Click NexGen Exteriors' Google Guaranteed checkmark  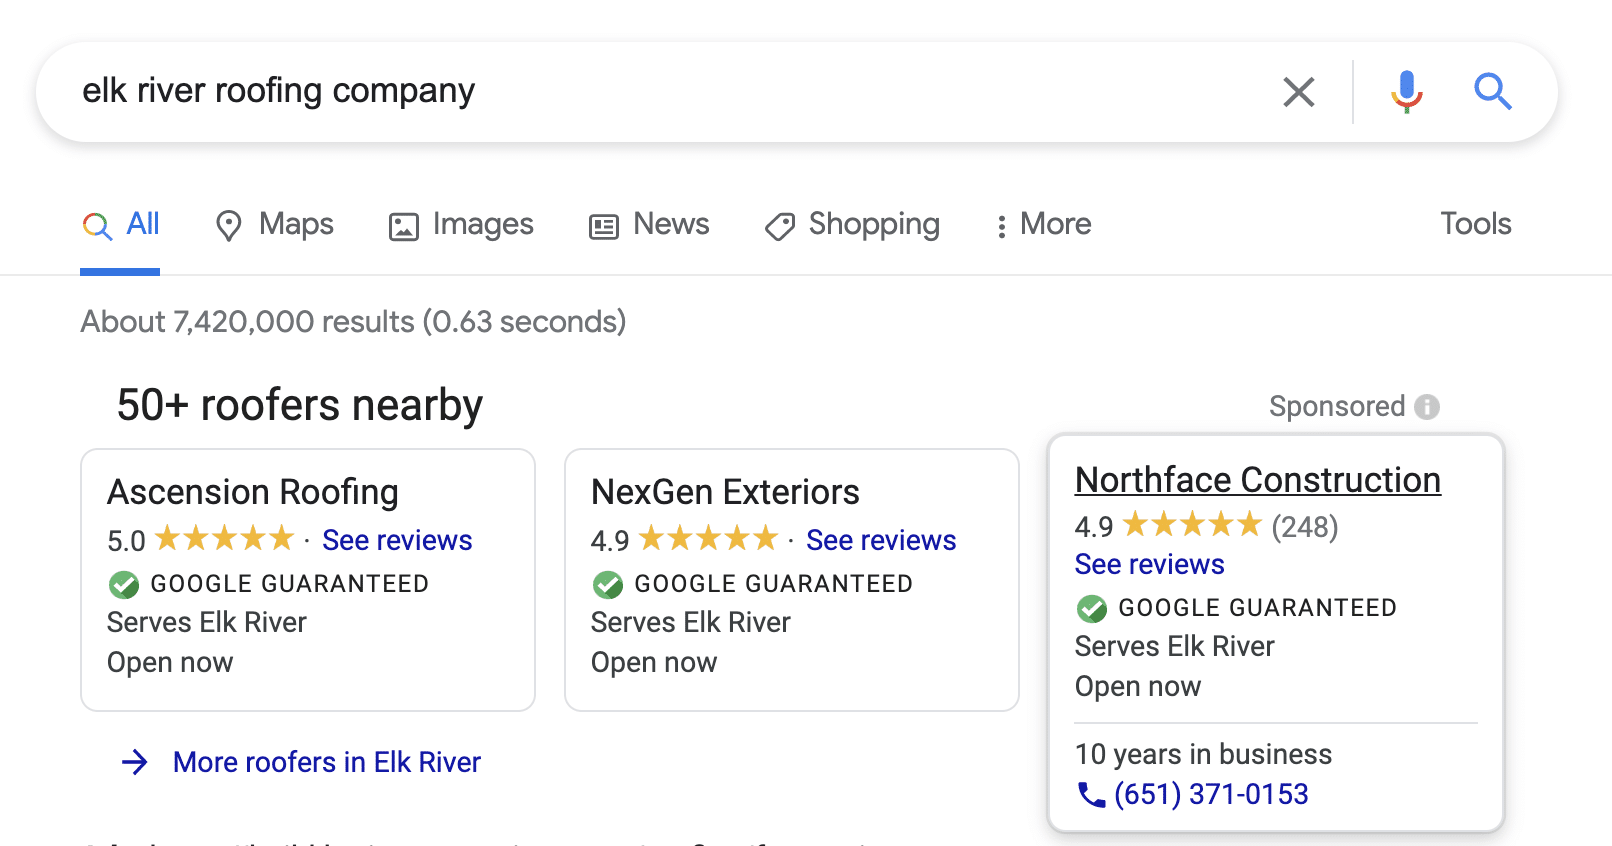tap(608, 584)
